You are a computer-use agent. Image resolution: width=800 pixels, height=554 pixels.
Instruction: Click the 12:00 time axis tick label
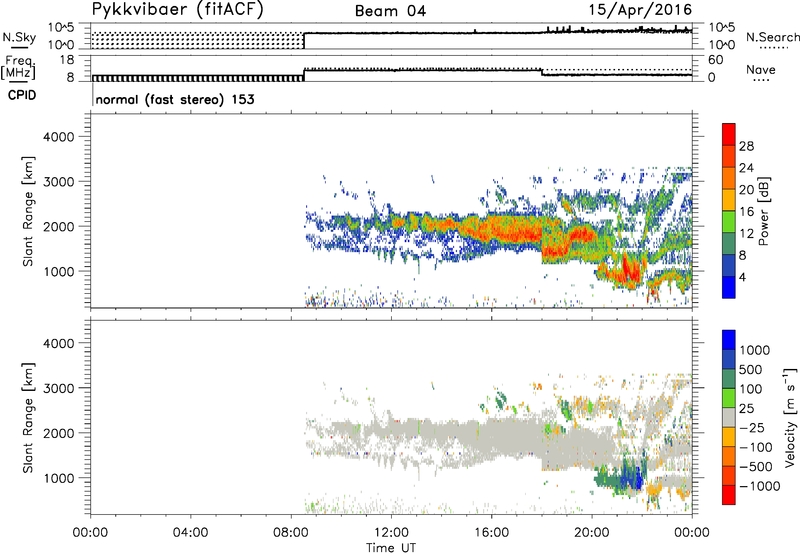(391, 532)
